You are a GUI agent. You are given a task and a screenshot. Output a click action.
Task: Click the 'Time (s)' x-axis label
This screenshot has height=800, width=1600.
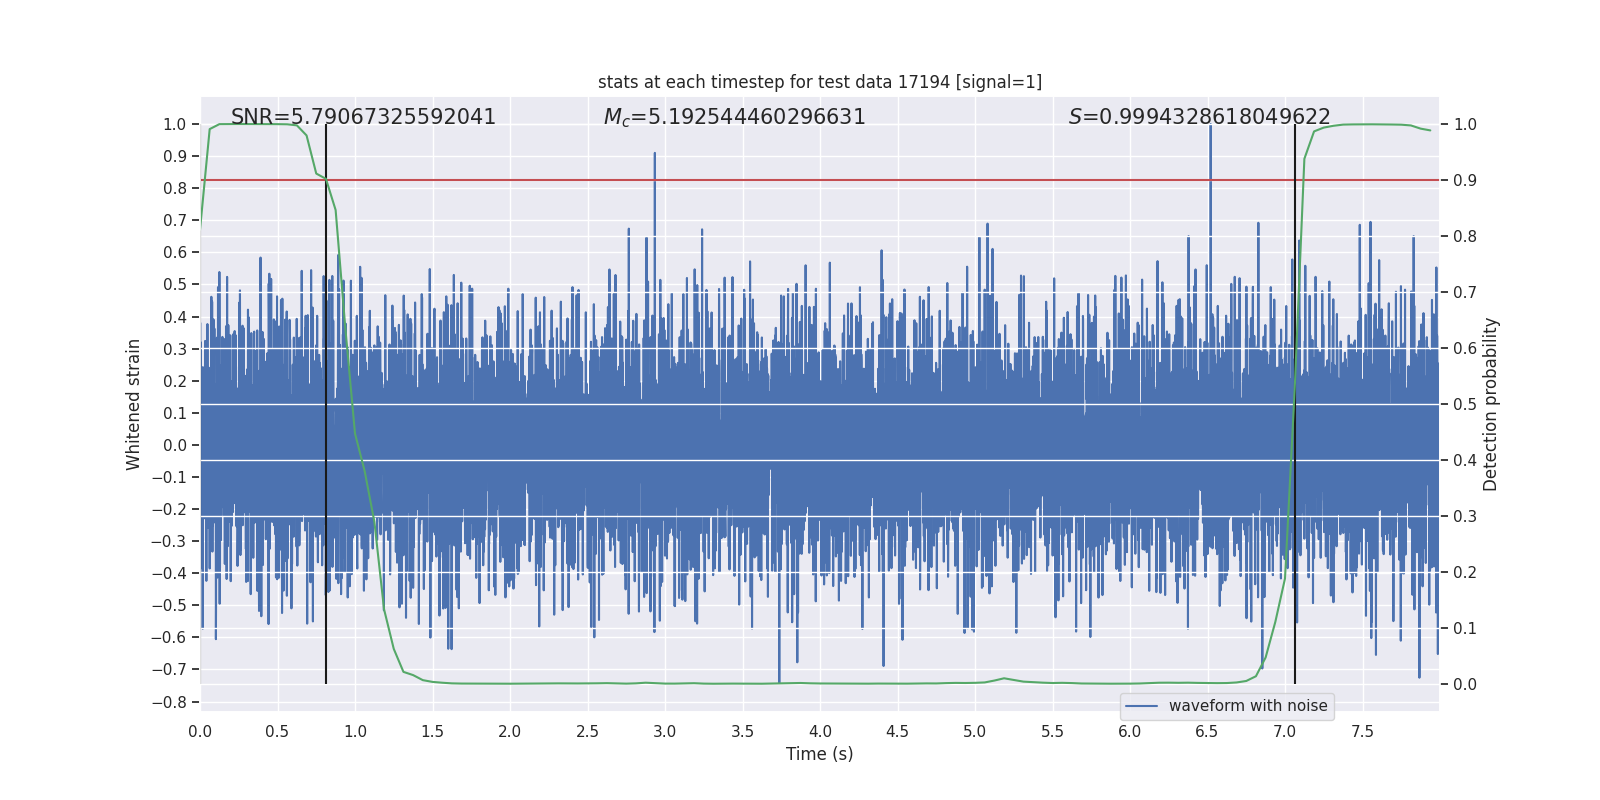(819, 754)
